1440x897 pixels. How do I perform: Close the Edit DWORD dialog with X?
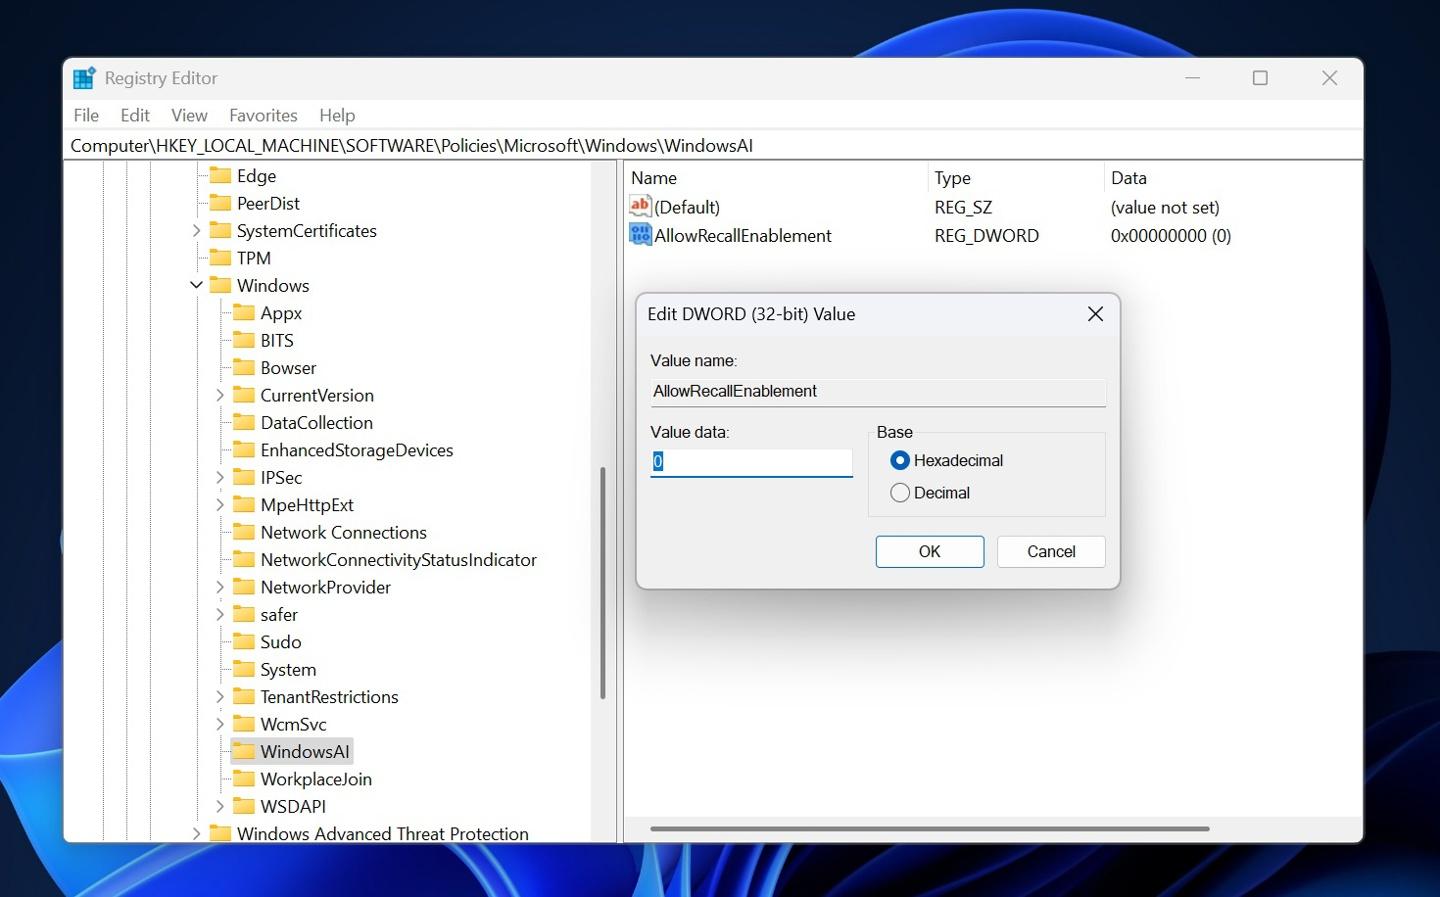(x=1095, y=314)
